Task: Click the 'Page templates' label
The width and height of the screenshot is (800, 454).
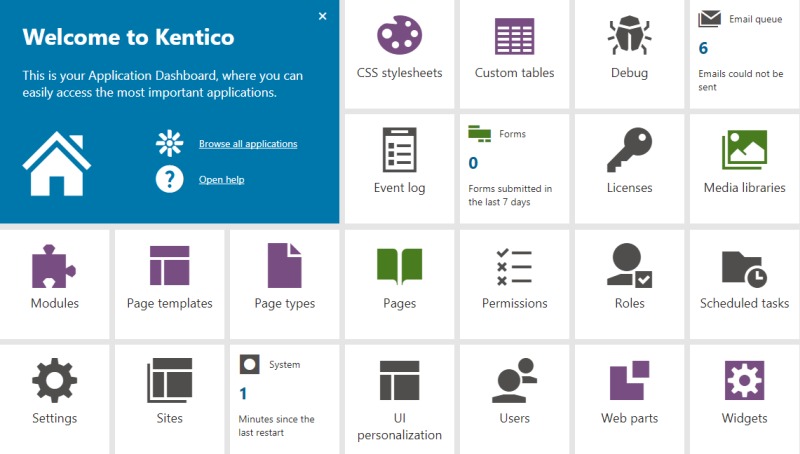Action: coord(169,304)
